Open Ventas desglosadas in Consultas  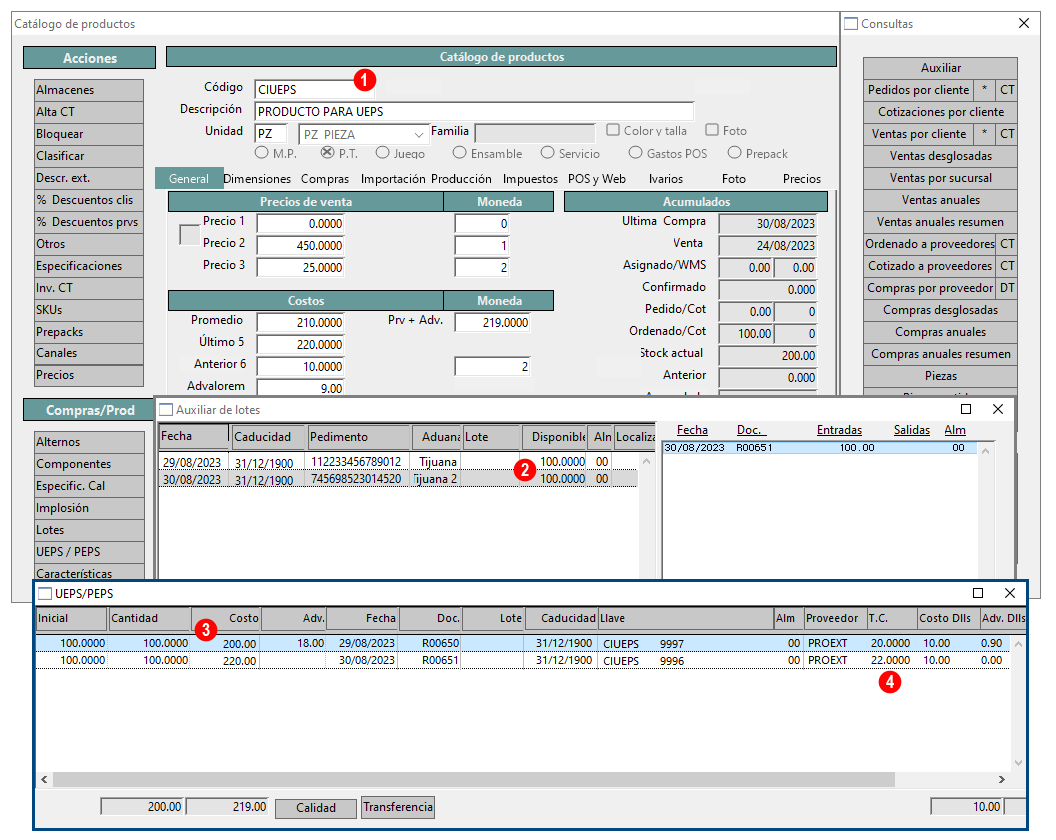(940, 156)
